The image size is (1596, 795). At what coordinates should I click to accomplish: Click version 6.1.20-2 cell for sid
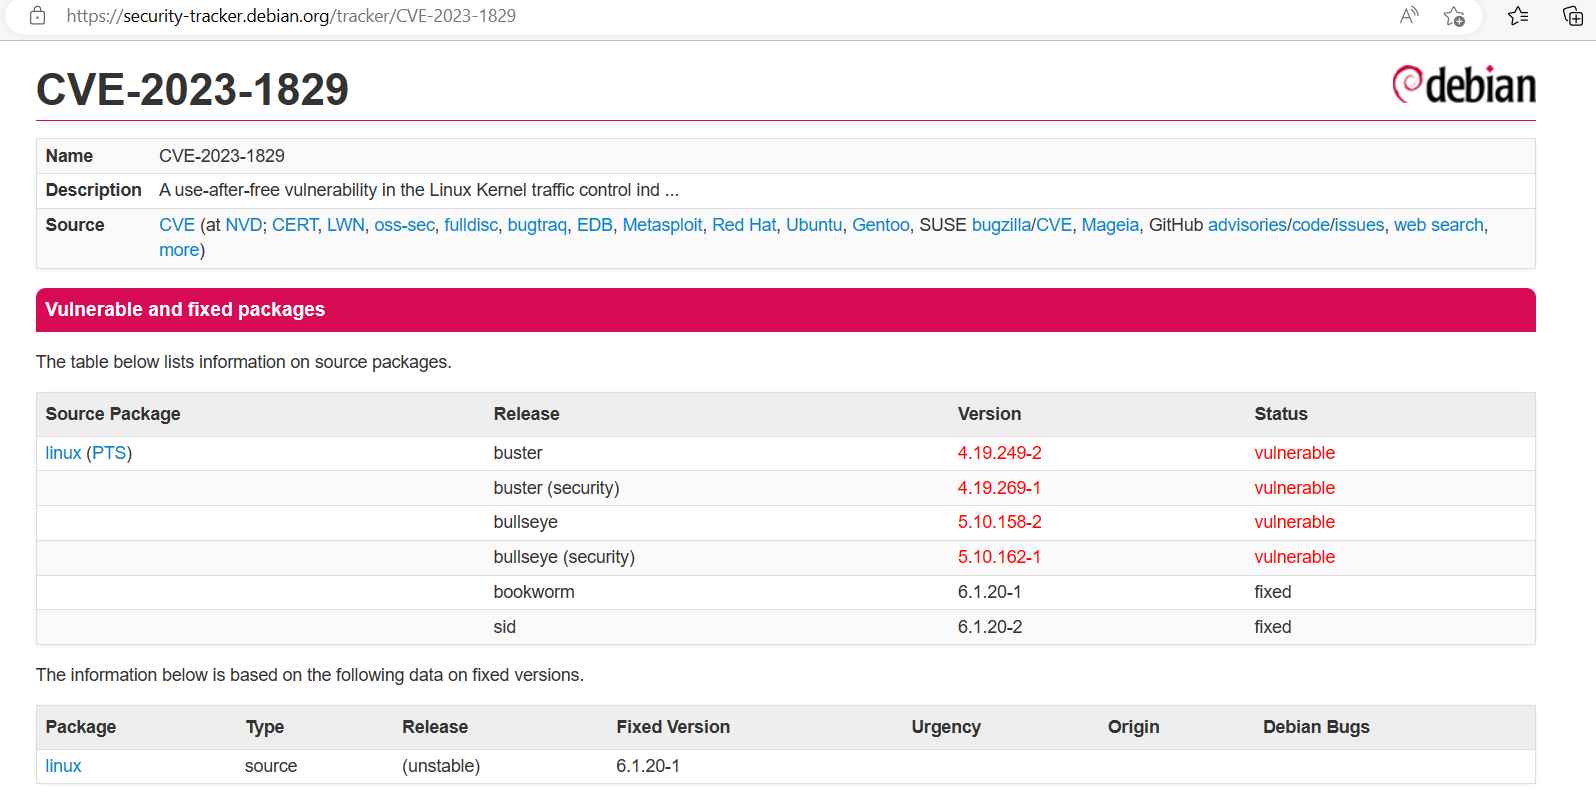(990, 627)
